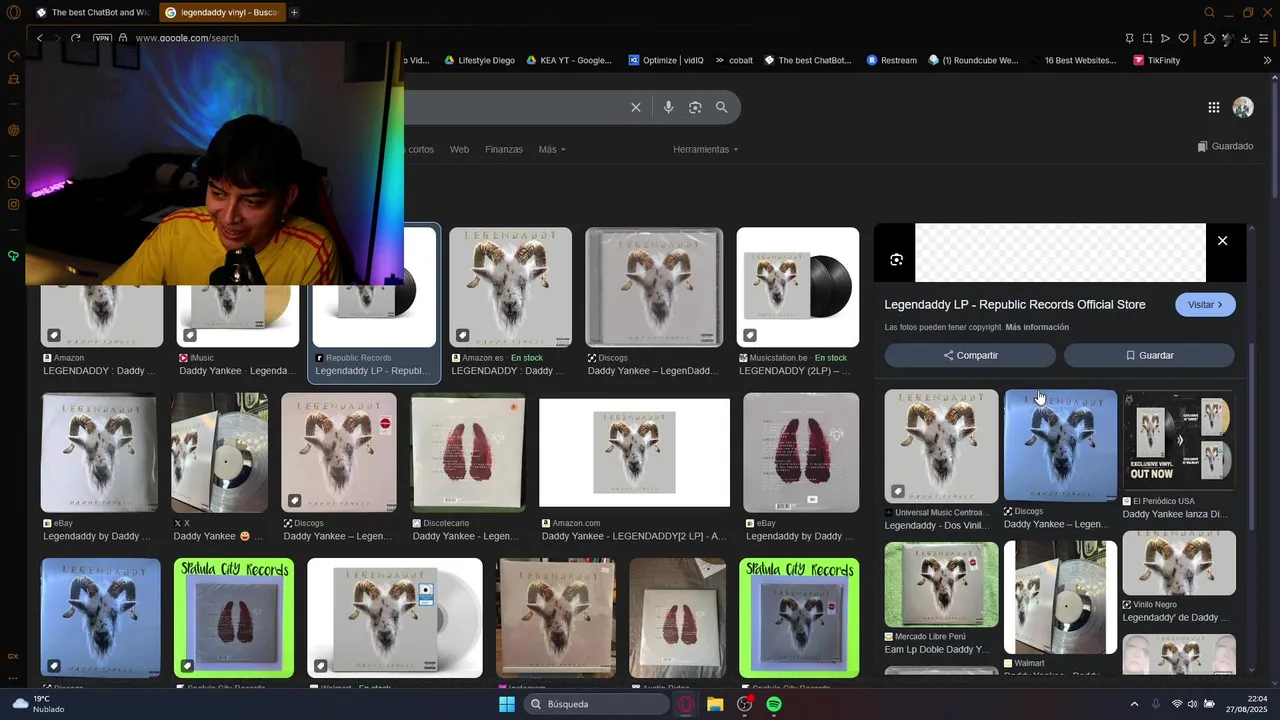Open the Google apps grid
Viewport: 1280px width, 720px height.
(1213, 107)
